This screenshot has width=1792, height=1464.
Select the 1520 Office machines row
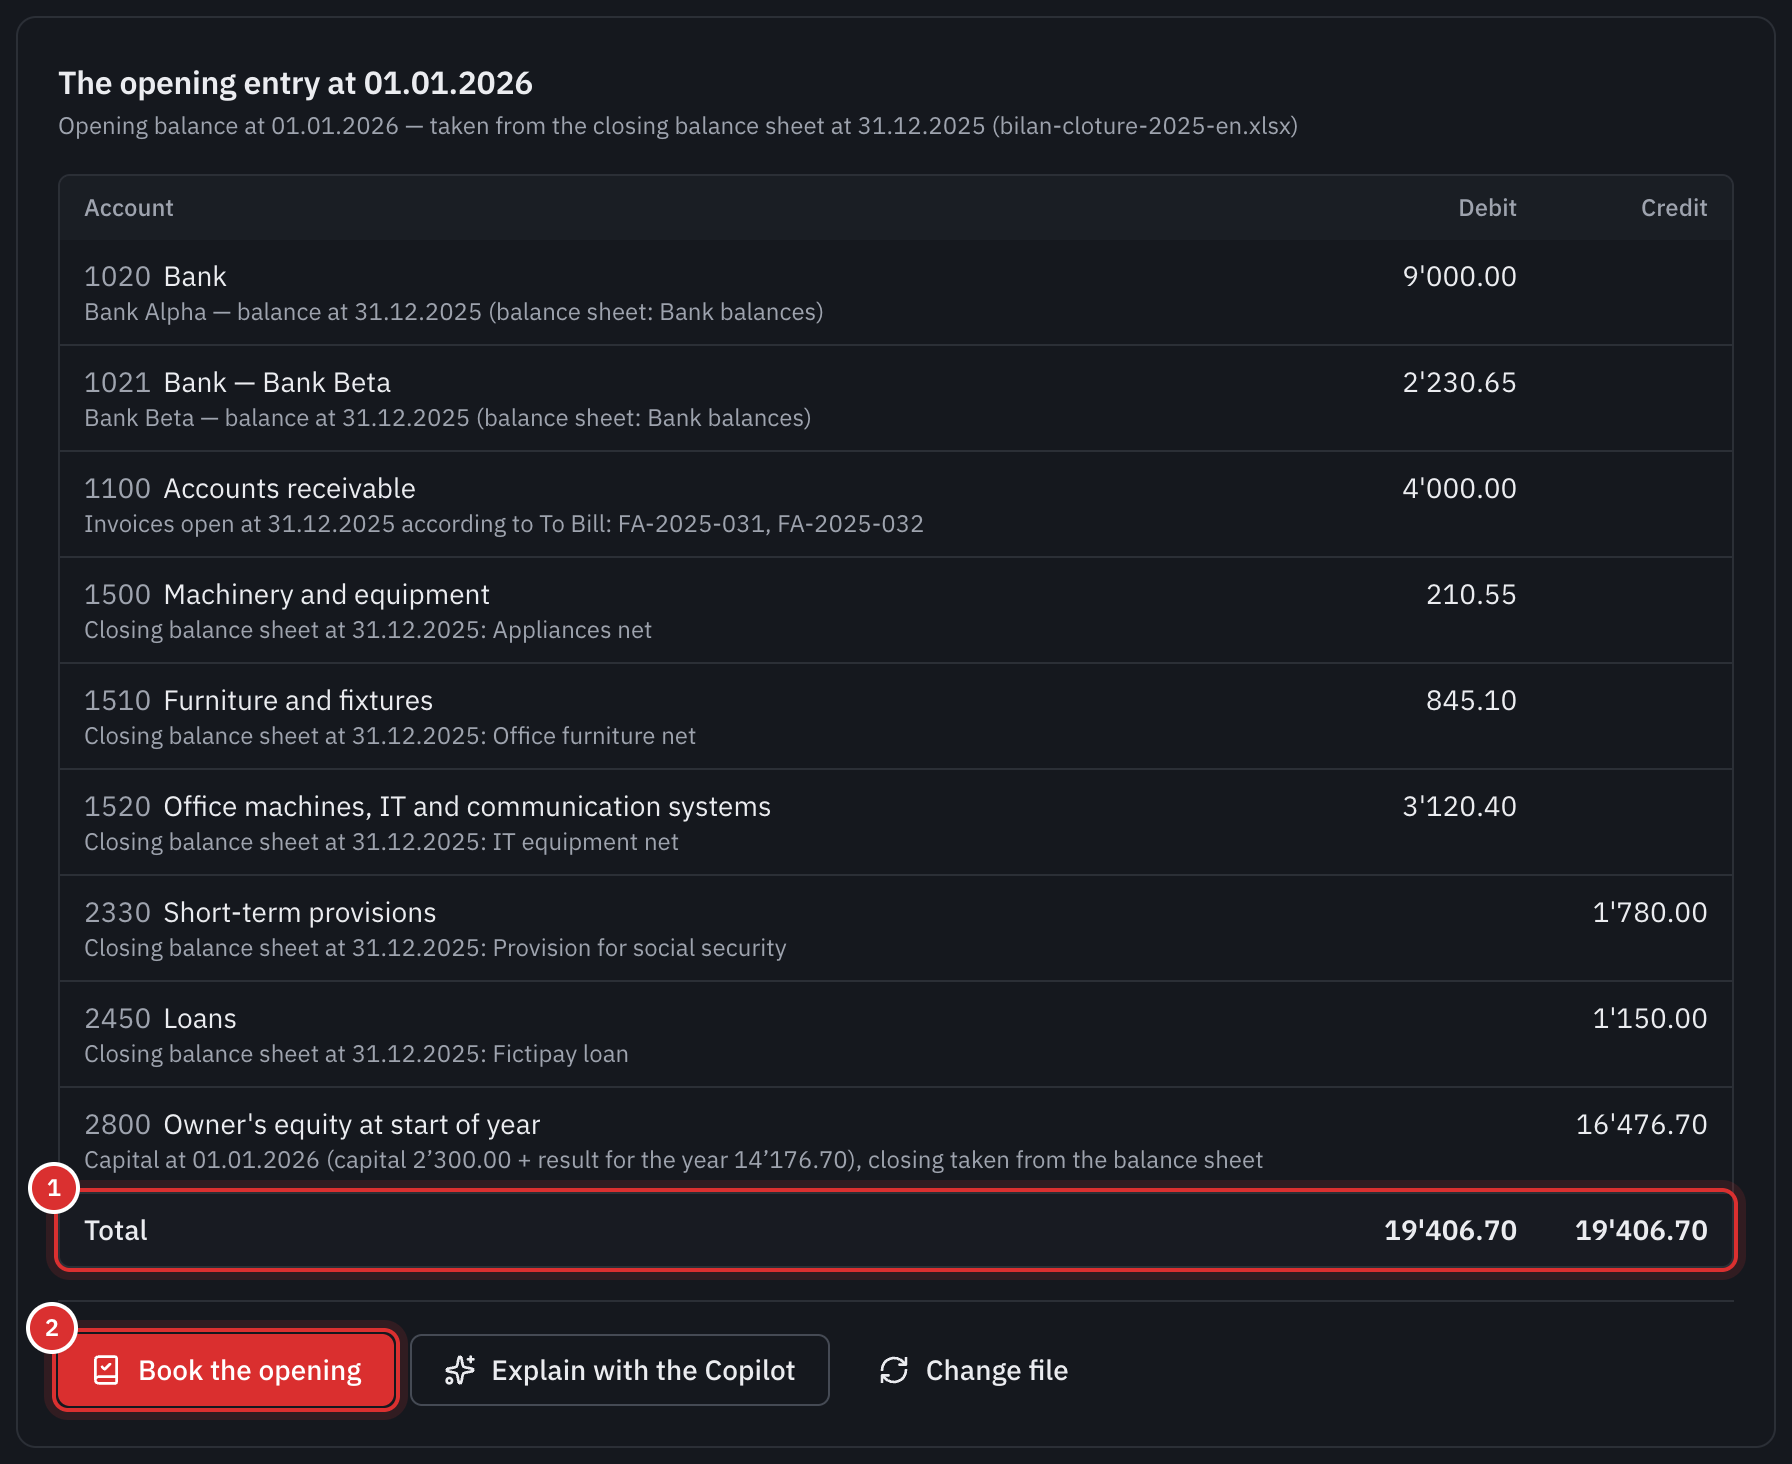pyautogui.click(x=896, y=823)
